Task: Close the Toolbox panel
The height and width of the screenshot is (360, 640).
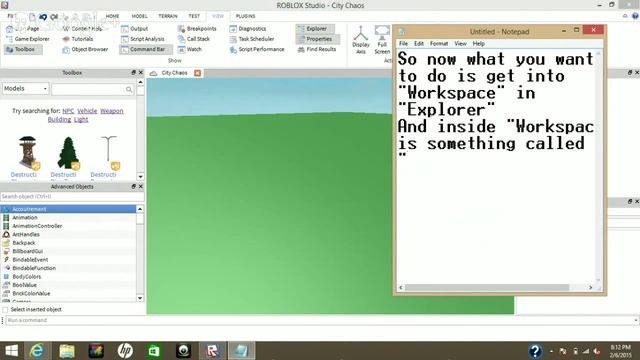Action: point(141,73)
